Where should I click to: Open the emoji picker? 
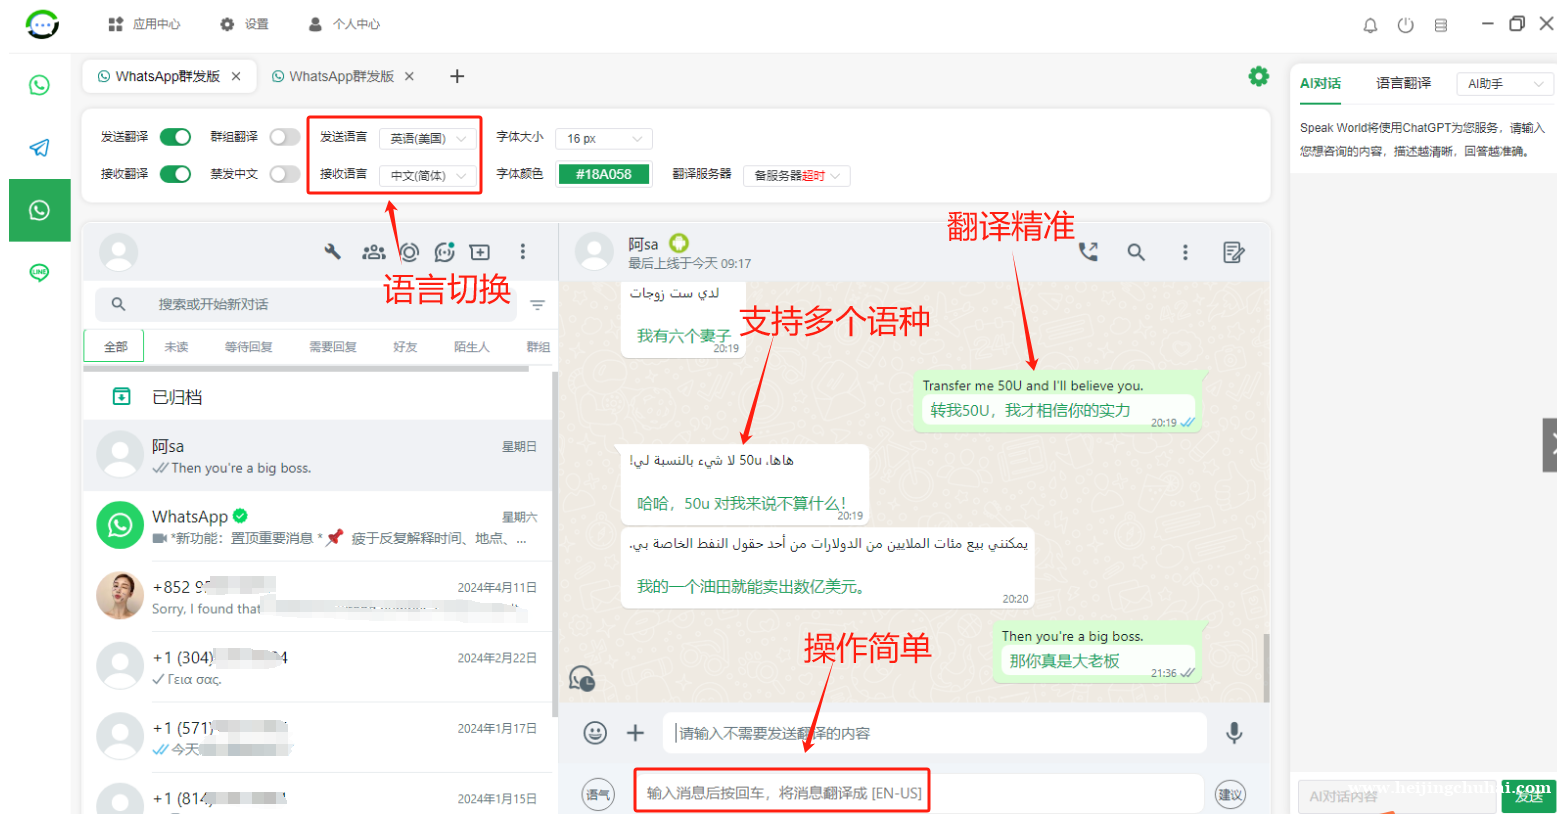595,733
